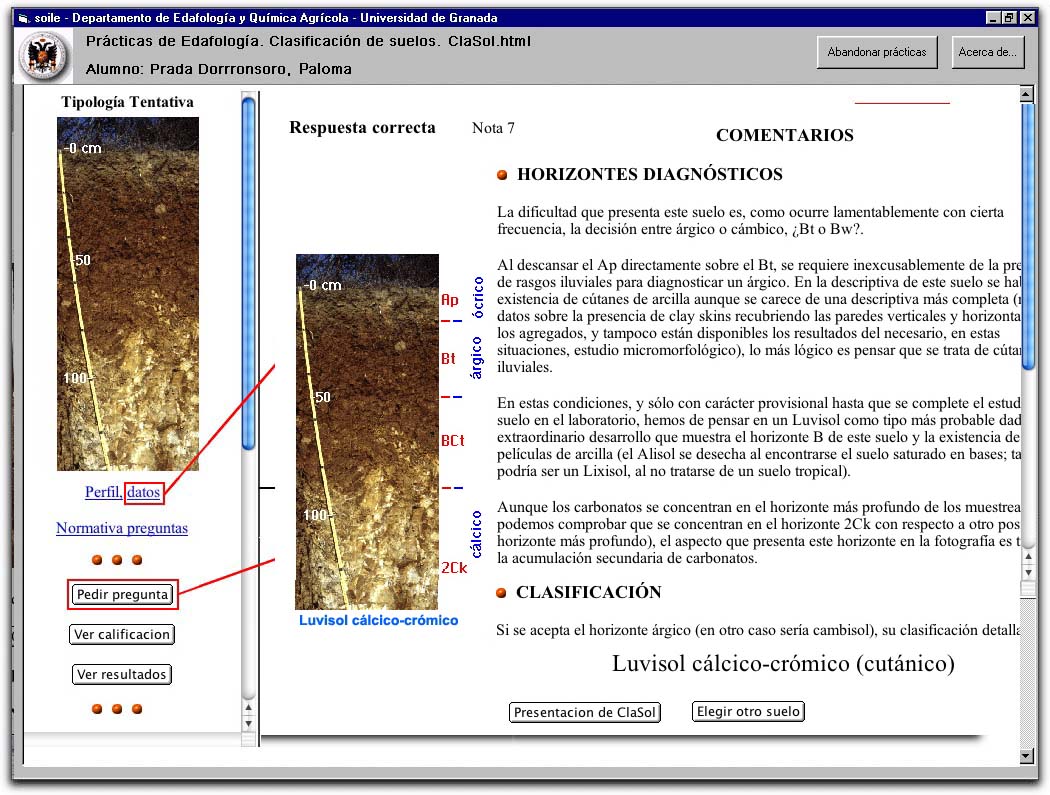Click the Luvisol cálcico-crómico caption

click(378, 620)
